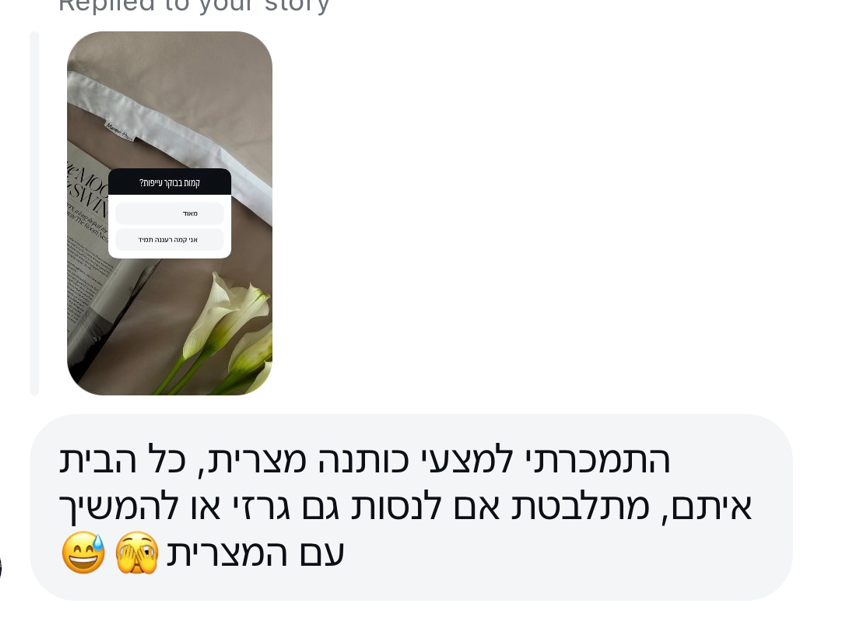Click the fabric label tag on white pillow

[120, 132]
